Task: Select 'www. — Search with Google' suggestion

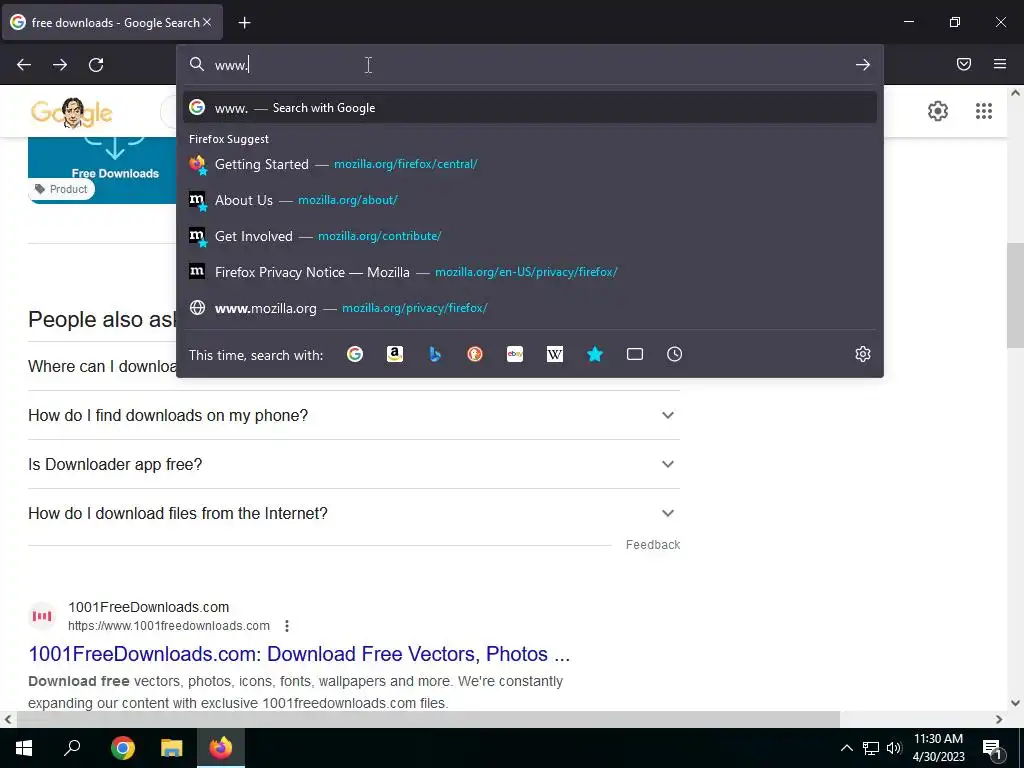Action: pos(530,108)
